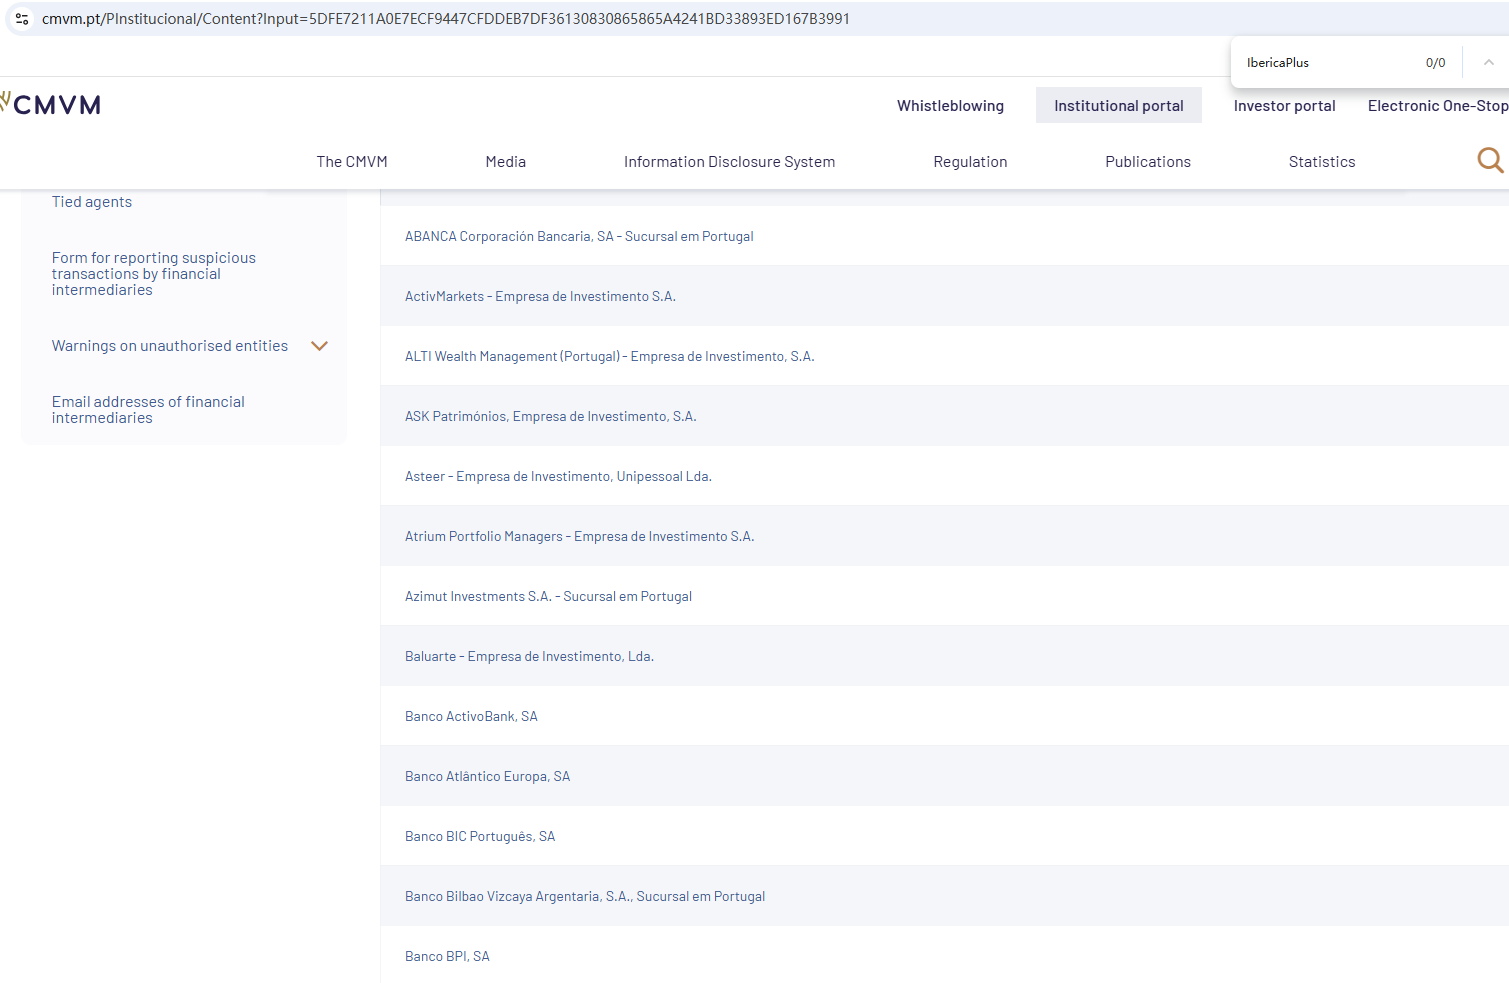
Task: Select Banco BPI, SA from the list
Action: (x=447, y=957)
